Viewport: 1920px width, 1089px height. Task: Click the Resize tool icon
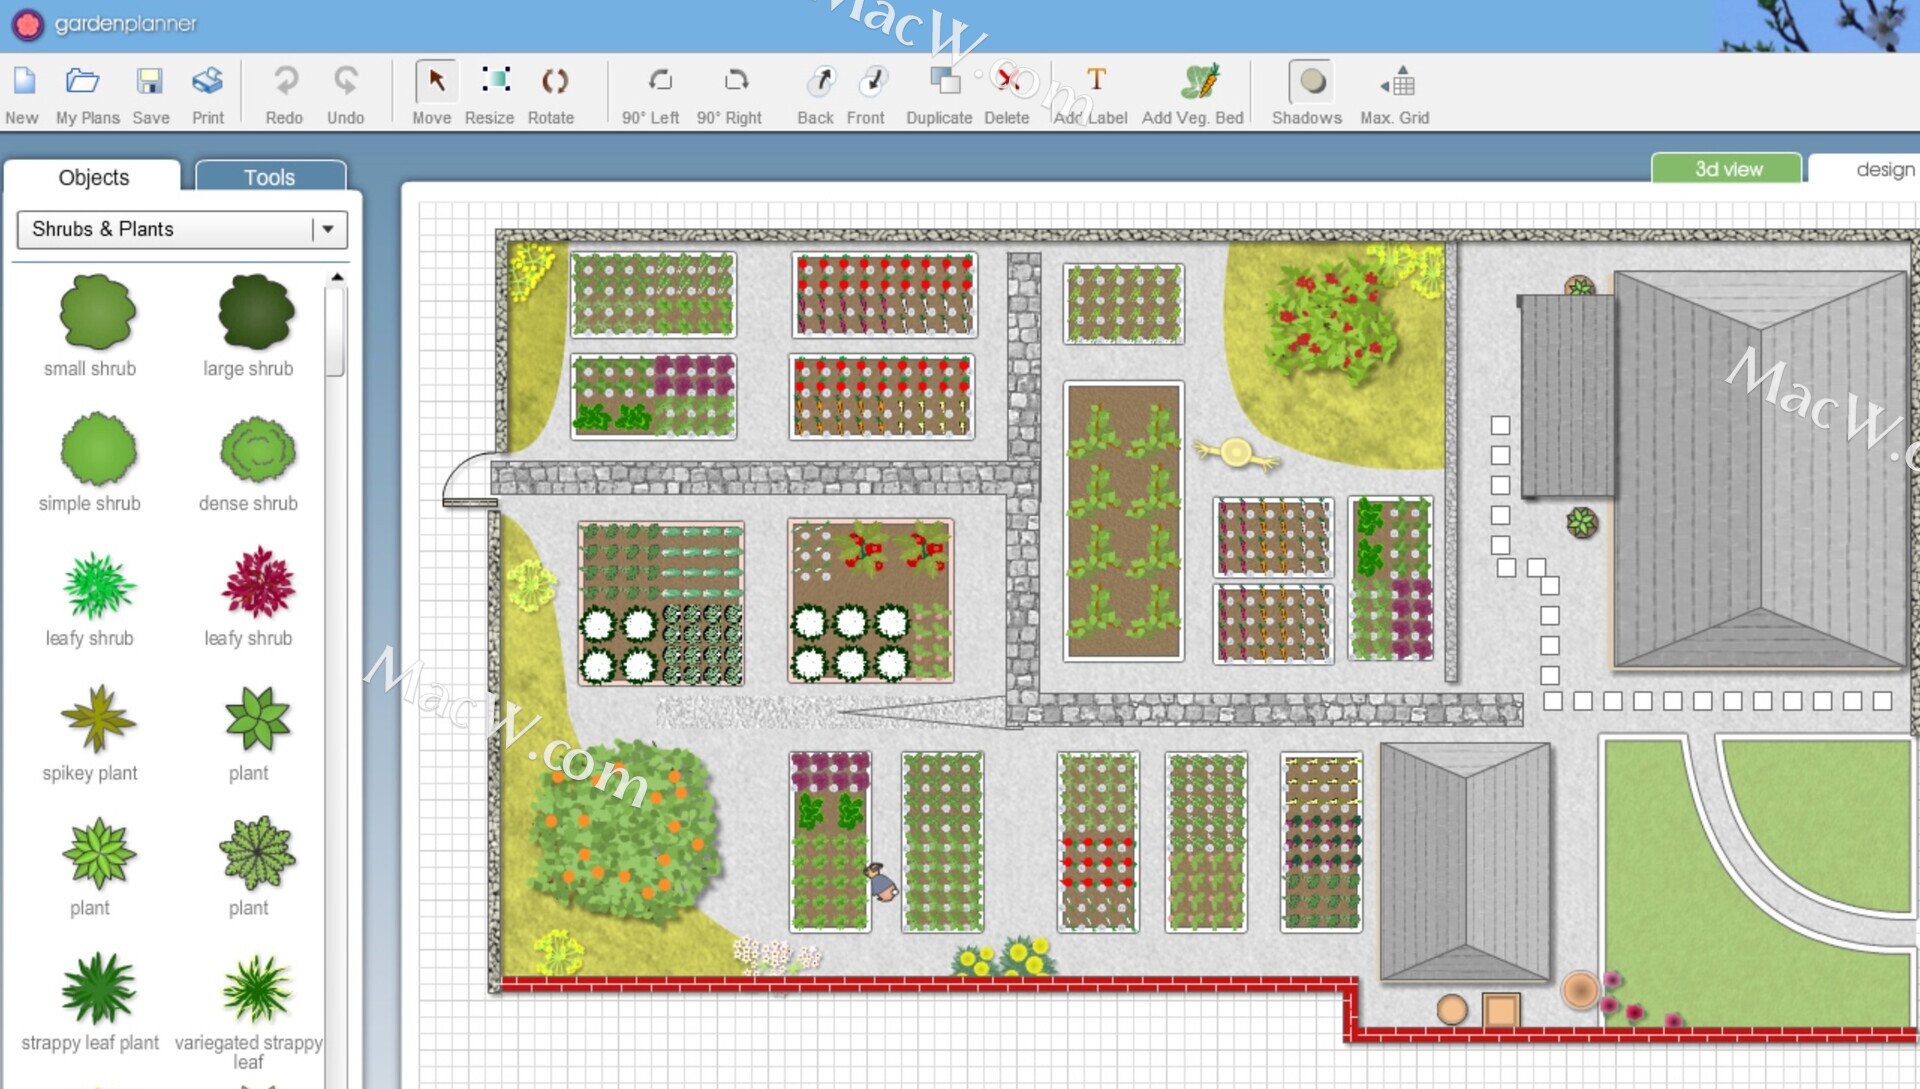(x=495, y=82)
